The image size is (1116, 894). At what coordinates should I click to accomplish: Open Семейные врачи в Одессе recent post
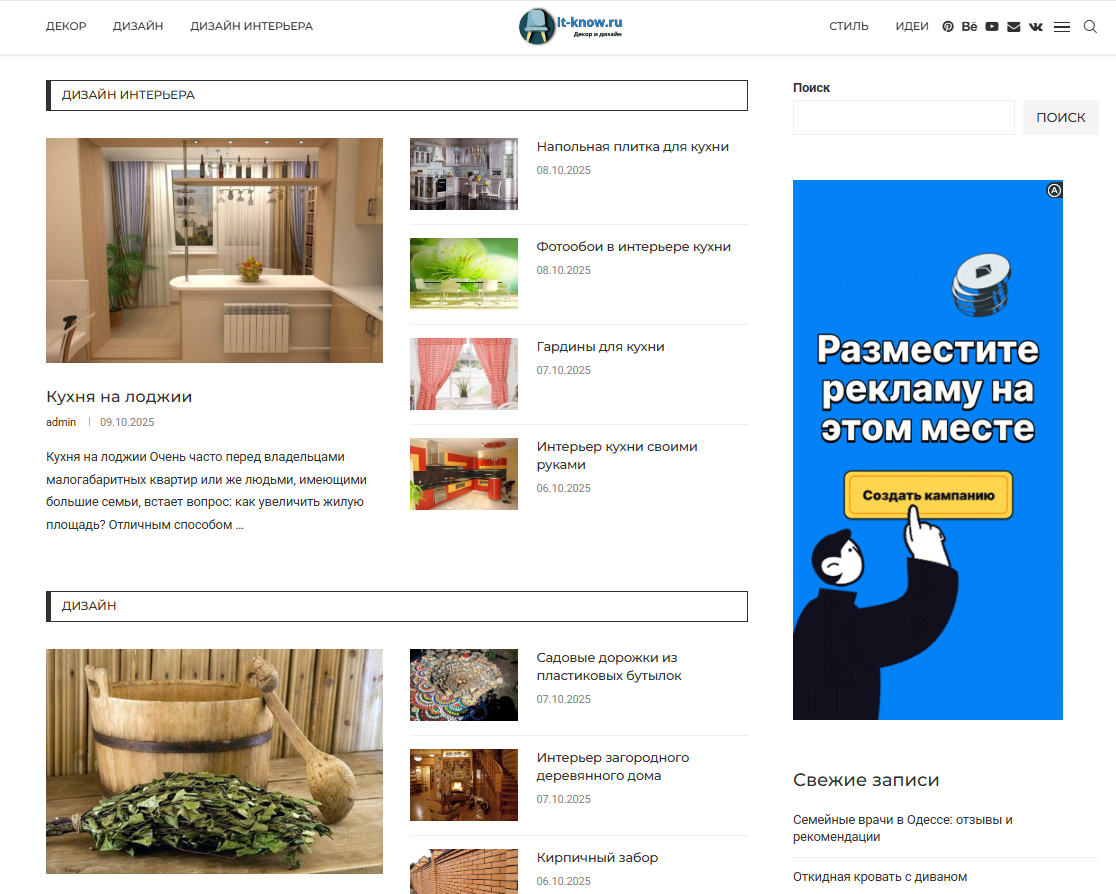902,829
